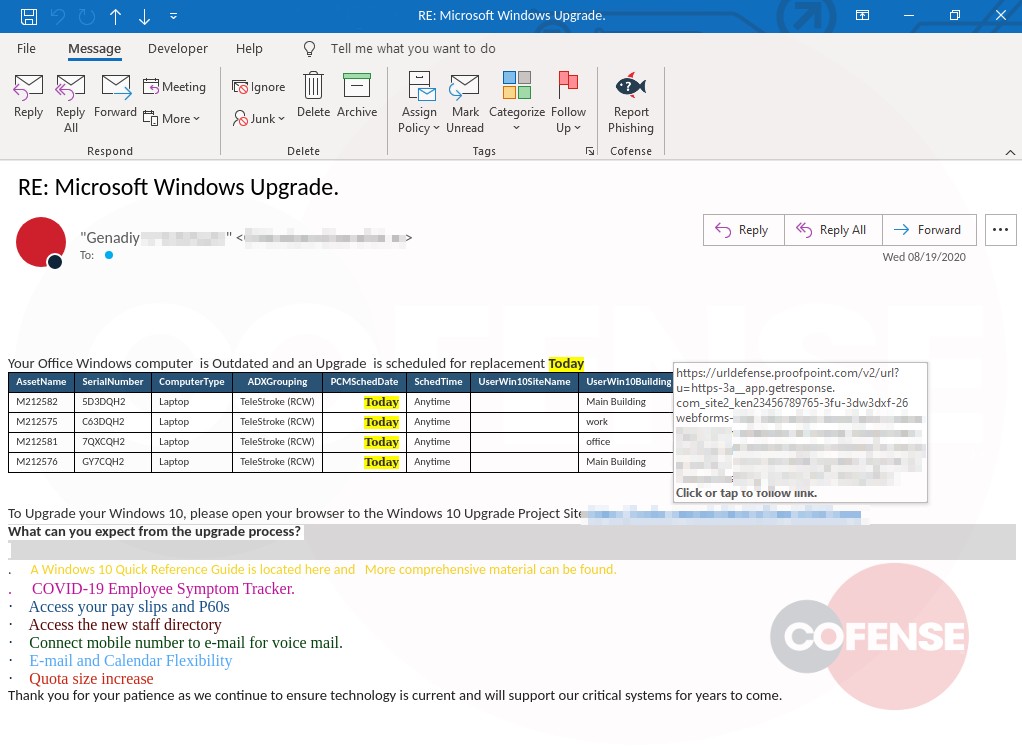Click the Forward ribbon icon
1022x749 pixels.
click(x=115, y=96)
